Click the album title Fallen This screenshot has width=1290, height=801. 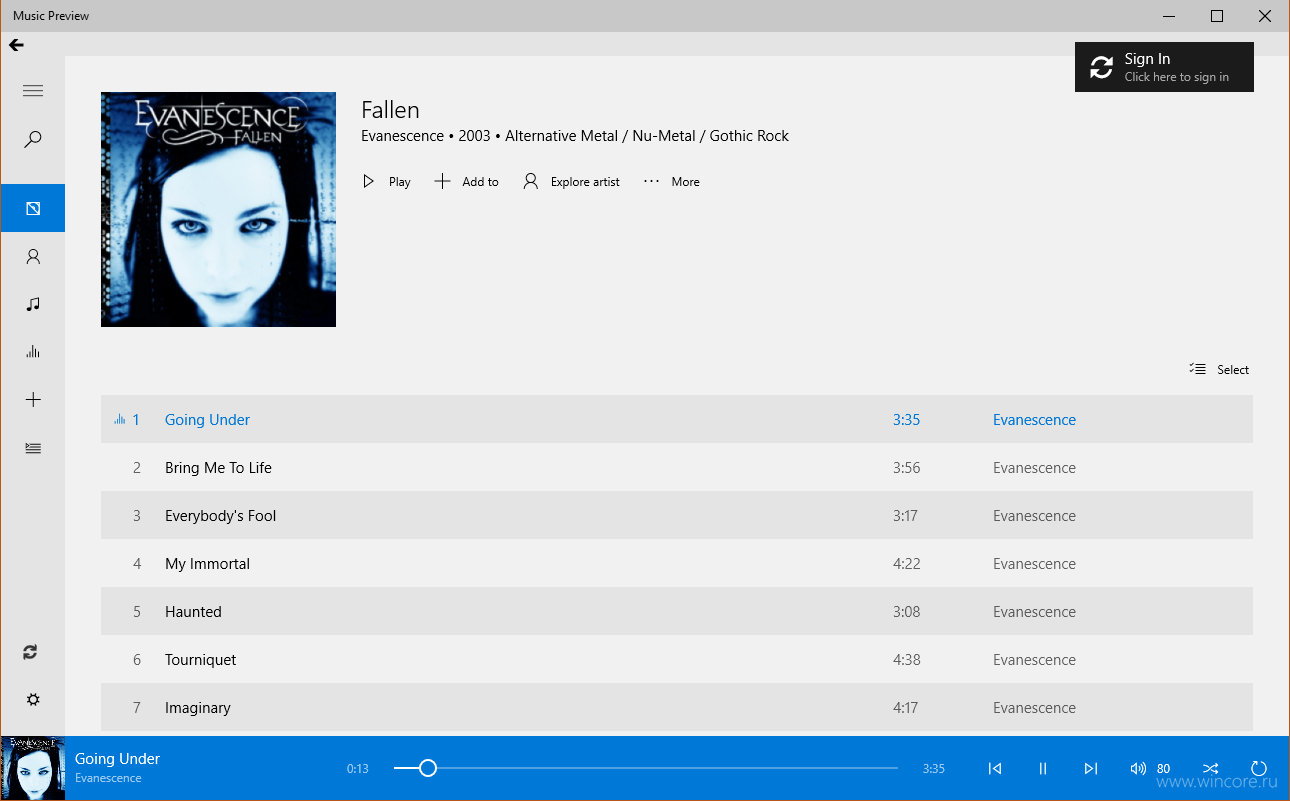(x=390, y=110)
